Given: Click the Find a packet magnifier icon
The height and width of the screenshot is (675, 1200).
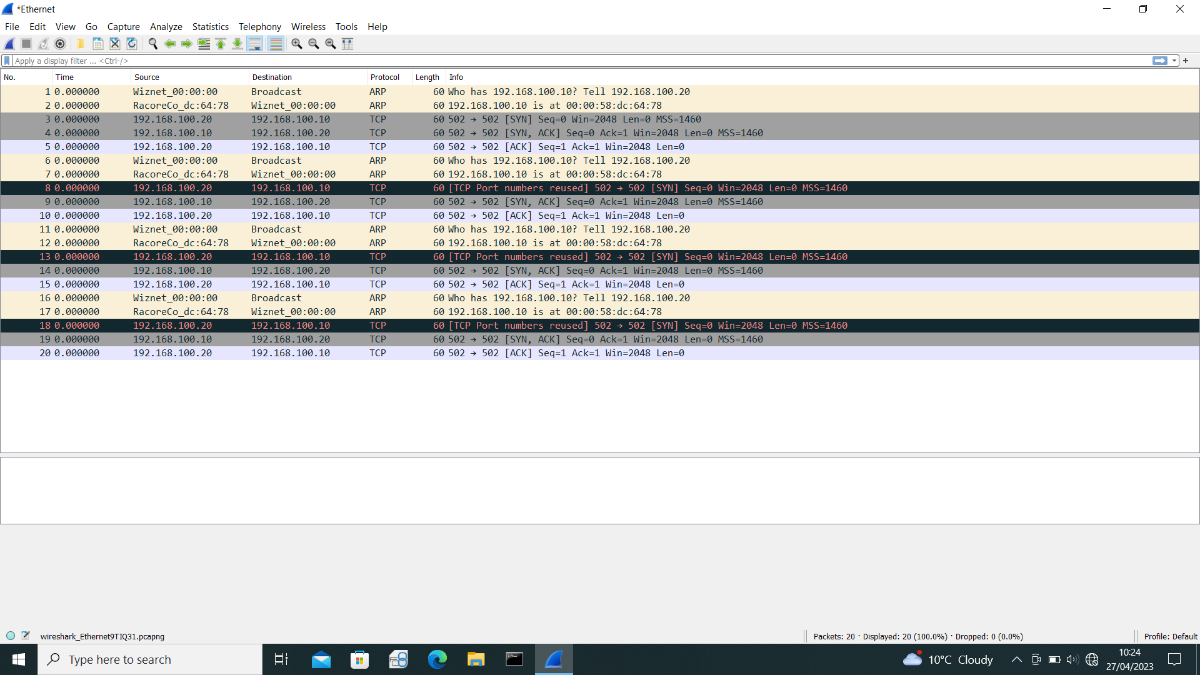Looking at the screenshot, I should (153, 44).
